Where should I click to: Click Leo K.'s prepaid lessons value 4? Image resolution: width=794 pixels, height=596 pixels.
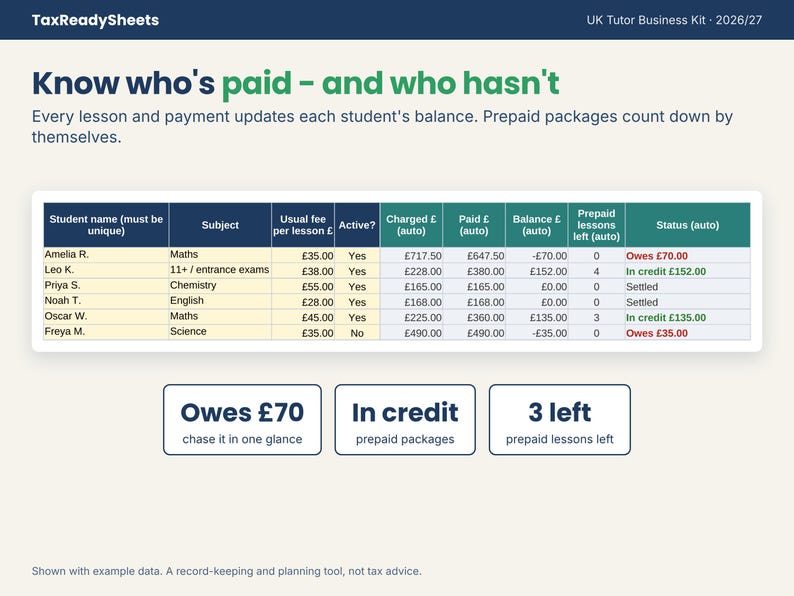coord(597,271)
